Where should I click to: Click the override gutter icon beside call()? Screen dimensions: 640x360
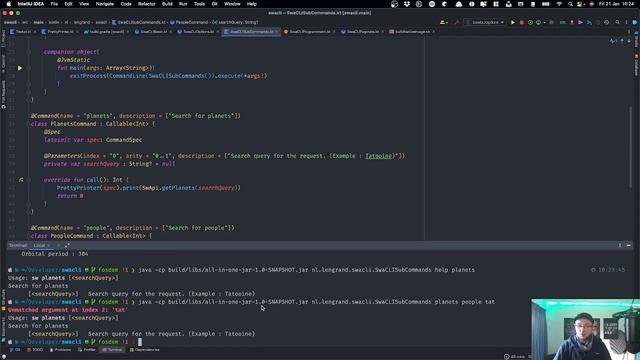tap(21, 180)
